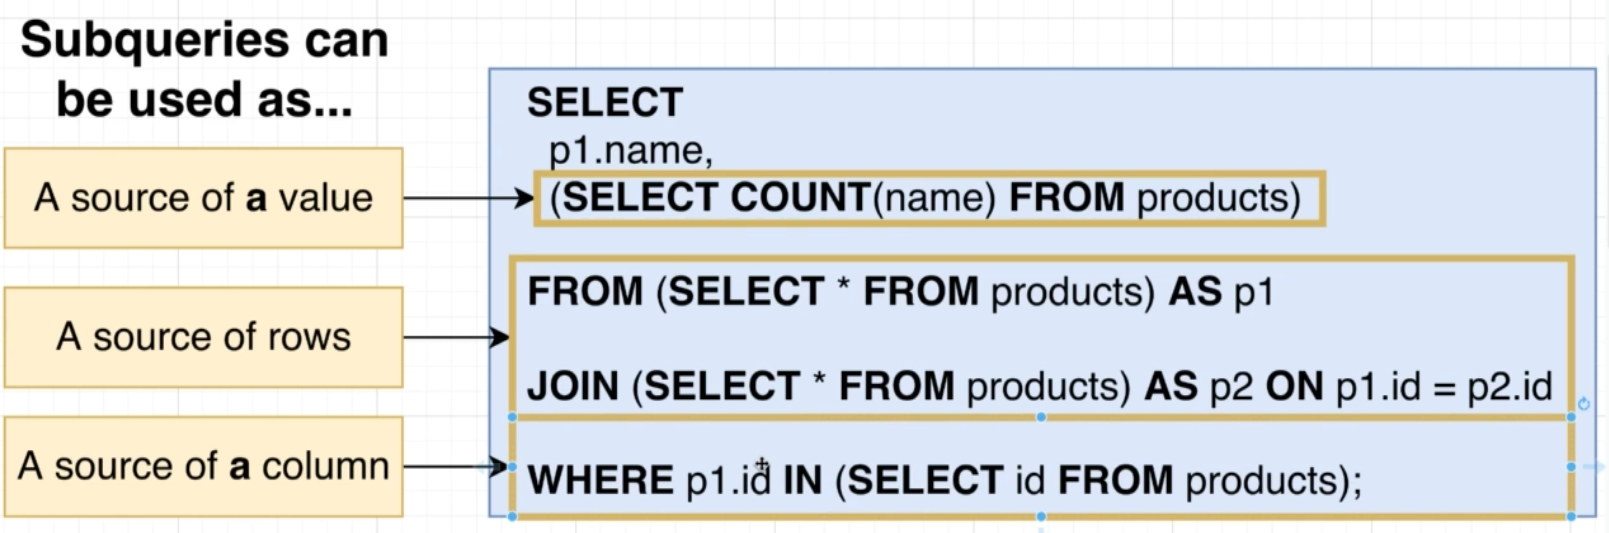
Task: Click the bottom-left resize handle of the selected box
Action: click(x=512, y=516)
